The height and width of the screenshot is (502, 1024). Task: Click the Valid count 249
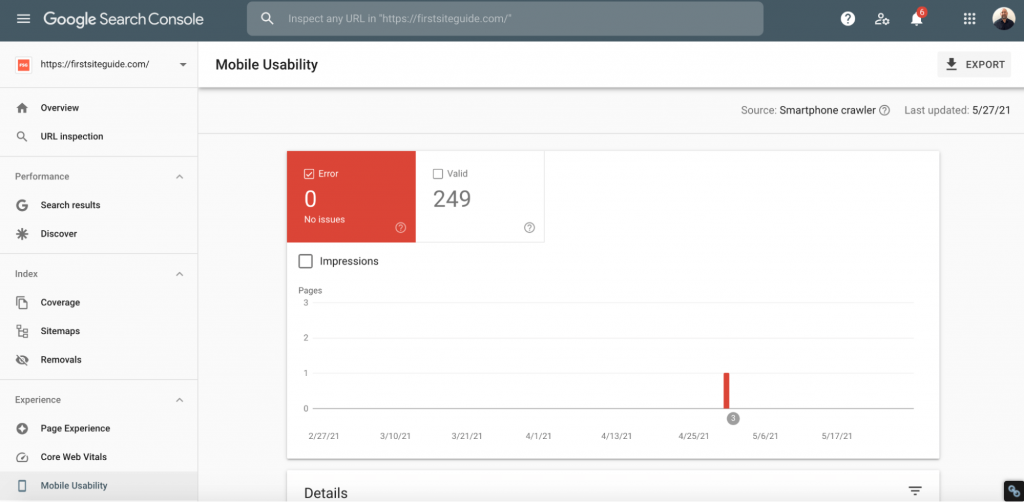click(x=452, y=198)
